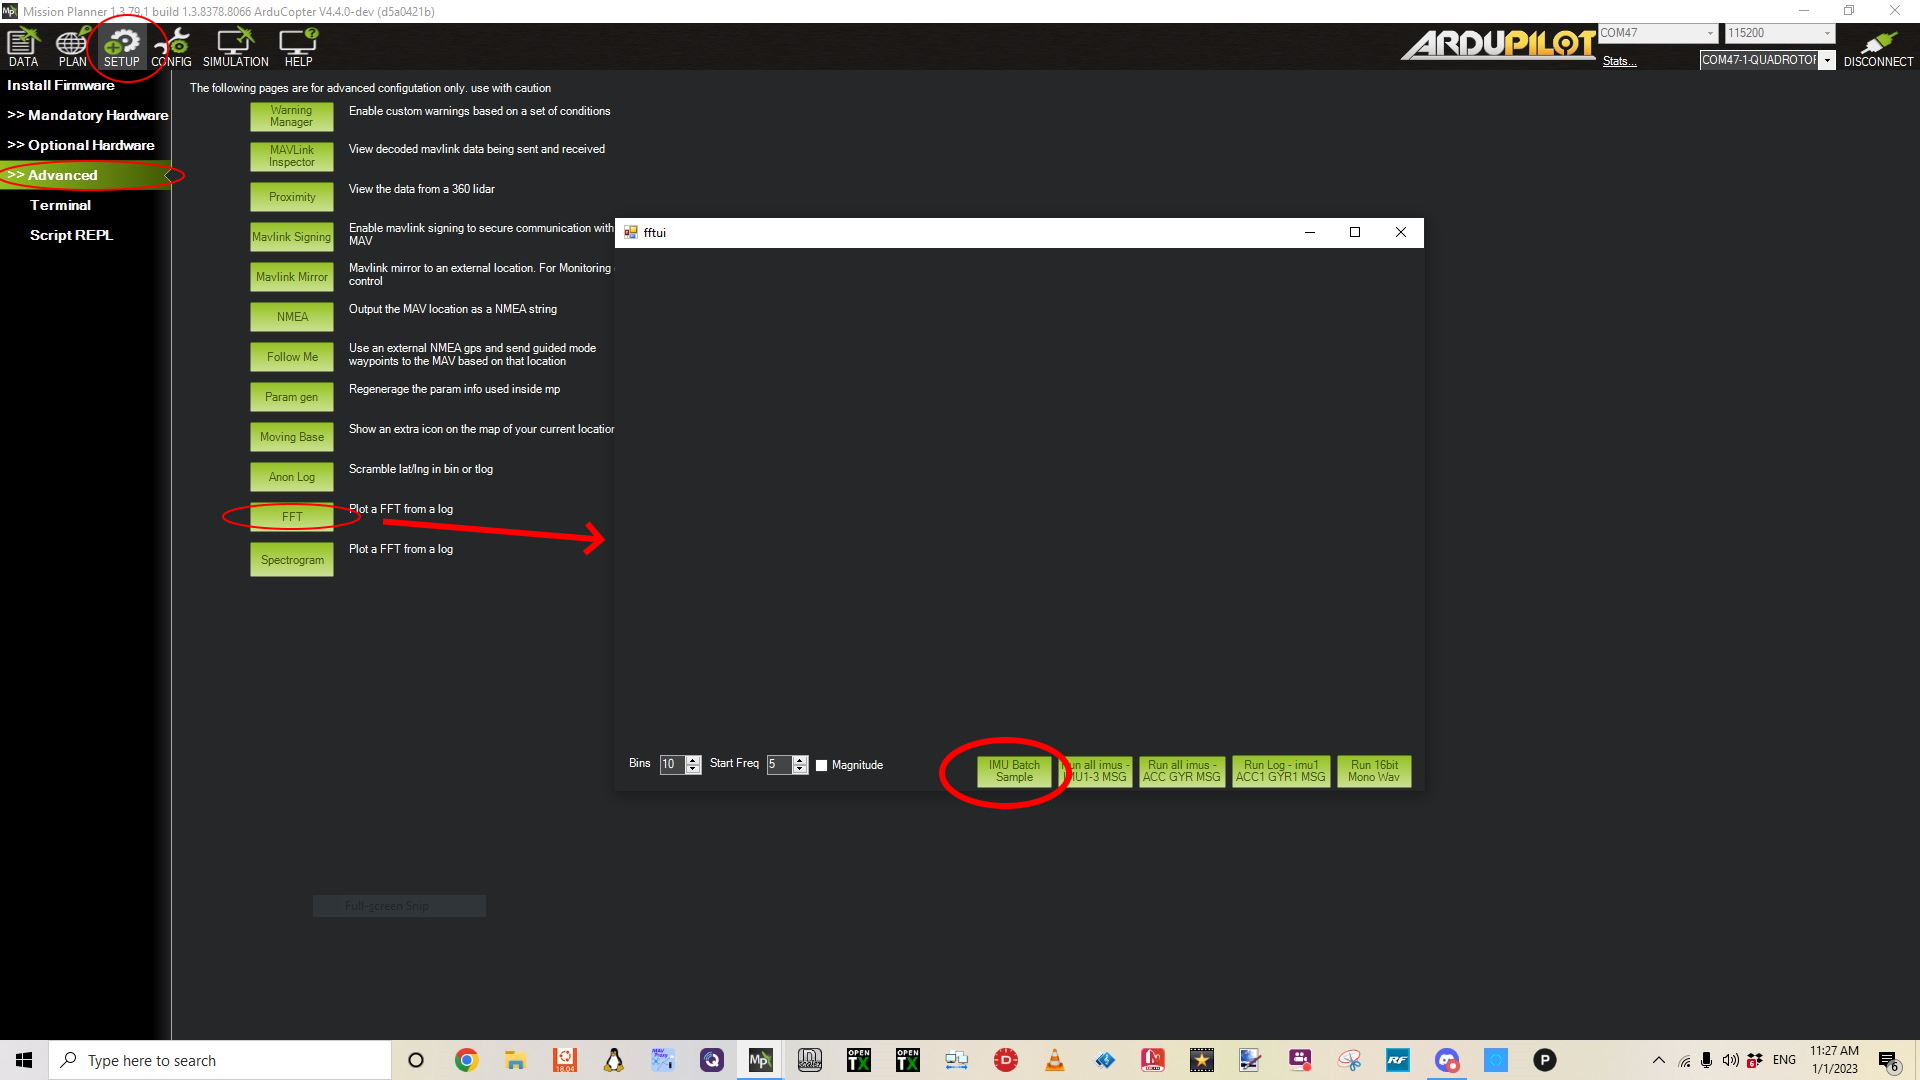This screenshot has width=1920, height=1080.
Task: Open the 115200 baud rate dropdown
Action: point(1826,33)
